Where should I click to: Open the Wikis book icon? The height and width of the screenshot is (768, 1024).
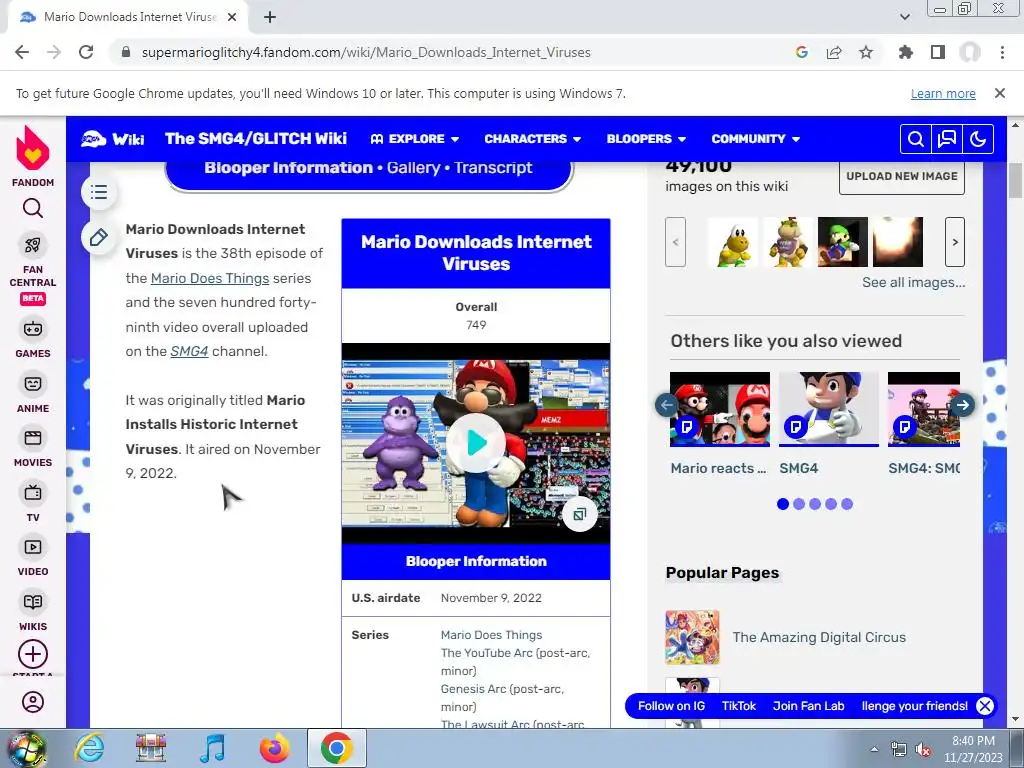coord(33,602)
